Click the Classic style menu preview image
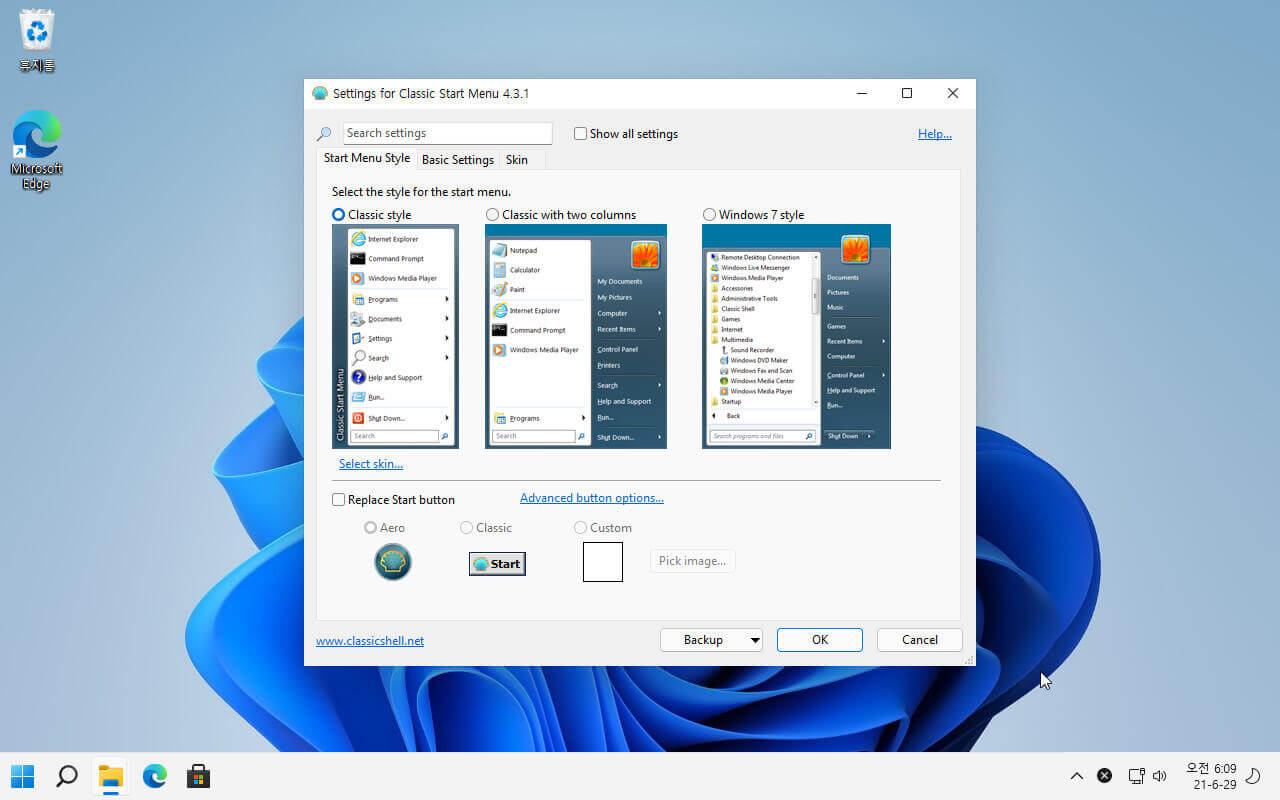 (x=395, y=336)
